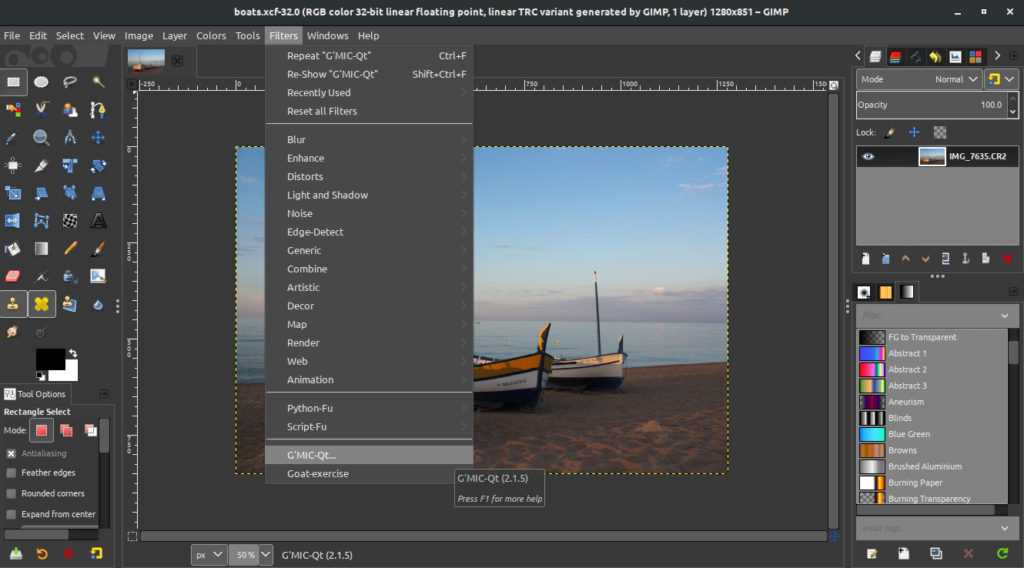
Task: Select the Free Select lasso tool
Action: point(70,82)
